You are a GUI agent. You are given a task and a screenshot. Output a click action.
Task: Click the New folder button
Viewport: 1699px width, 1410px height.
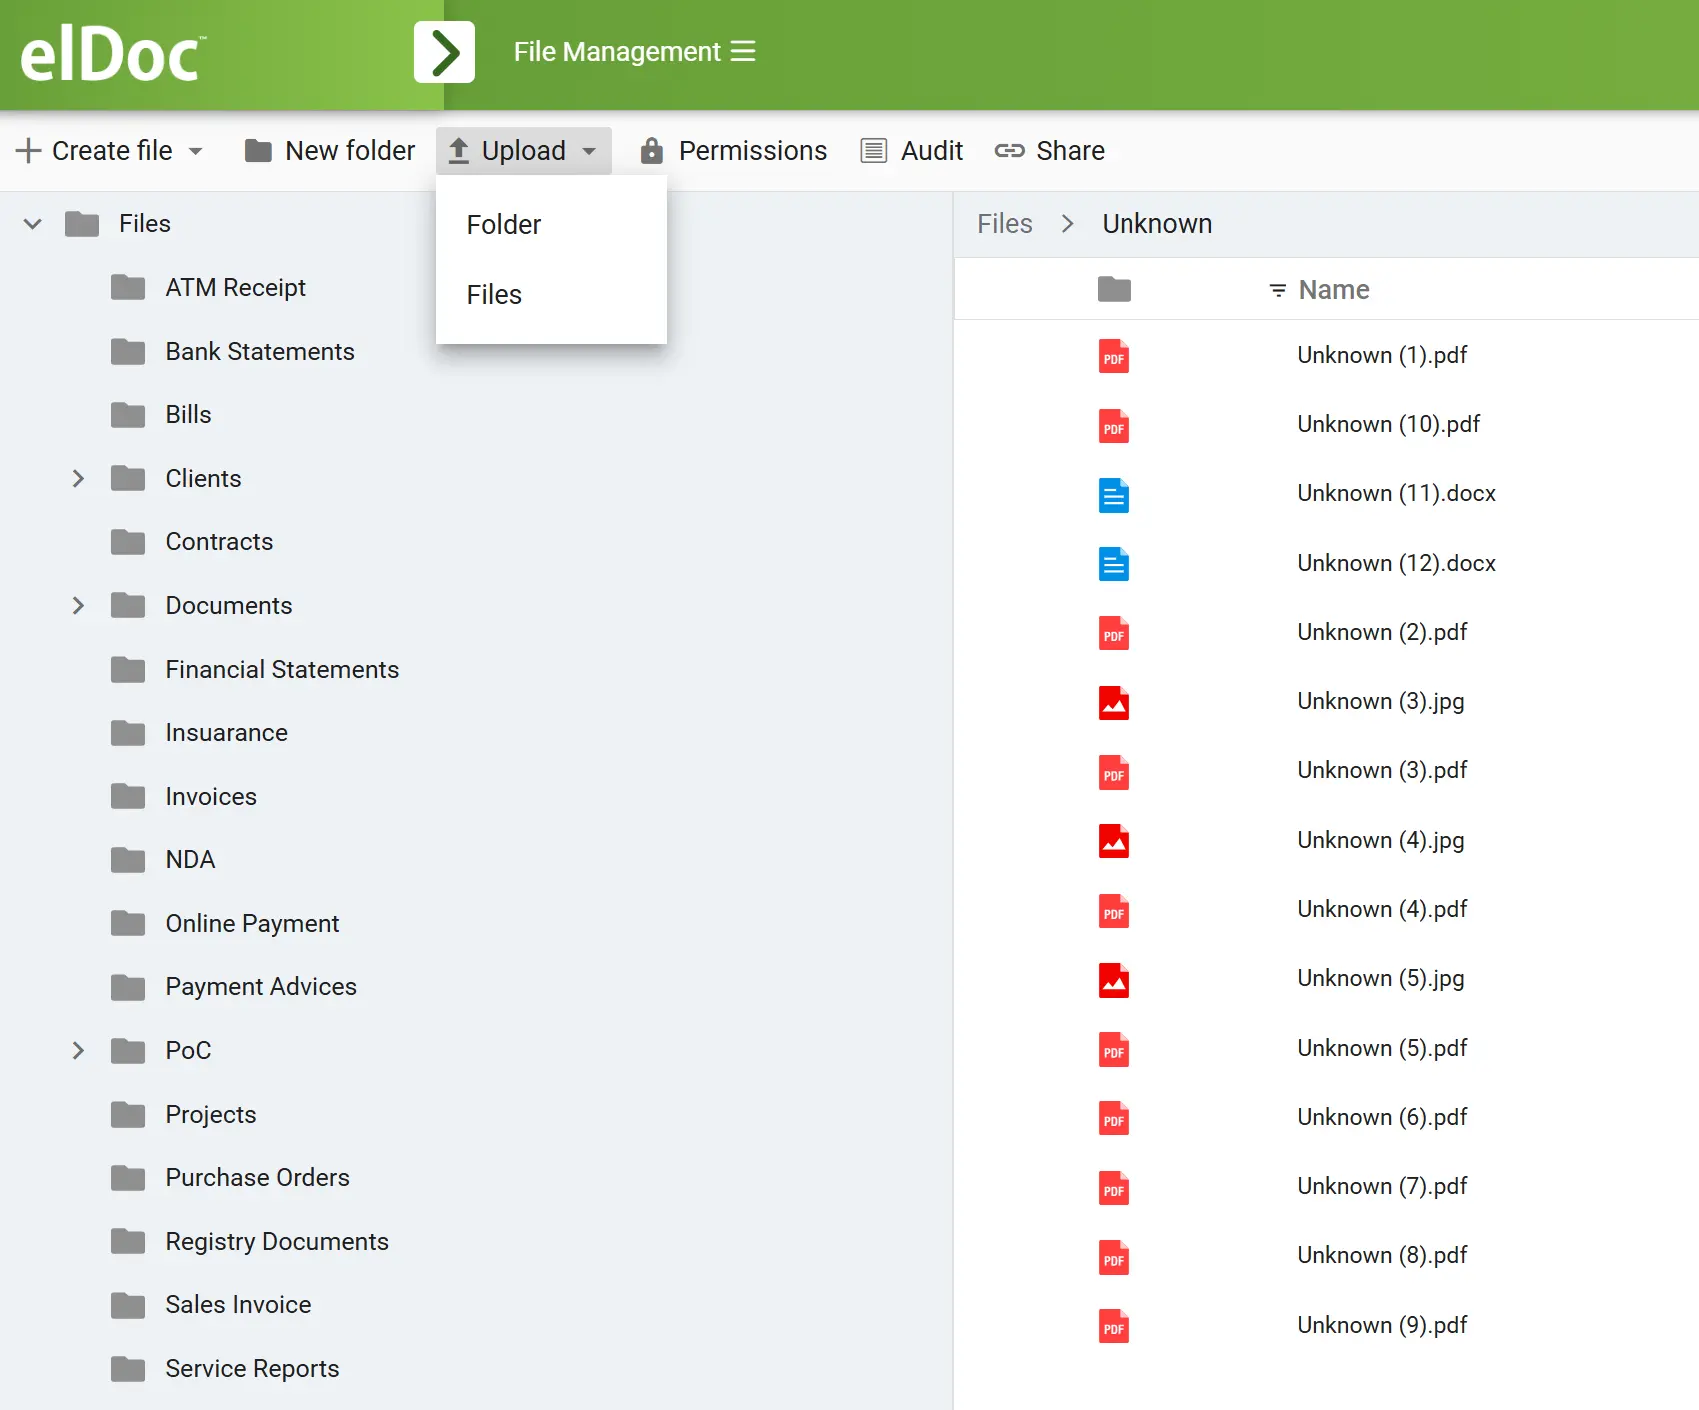(x=330, y=151)
